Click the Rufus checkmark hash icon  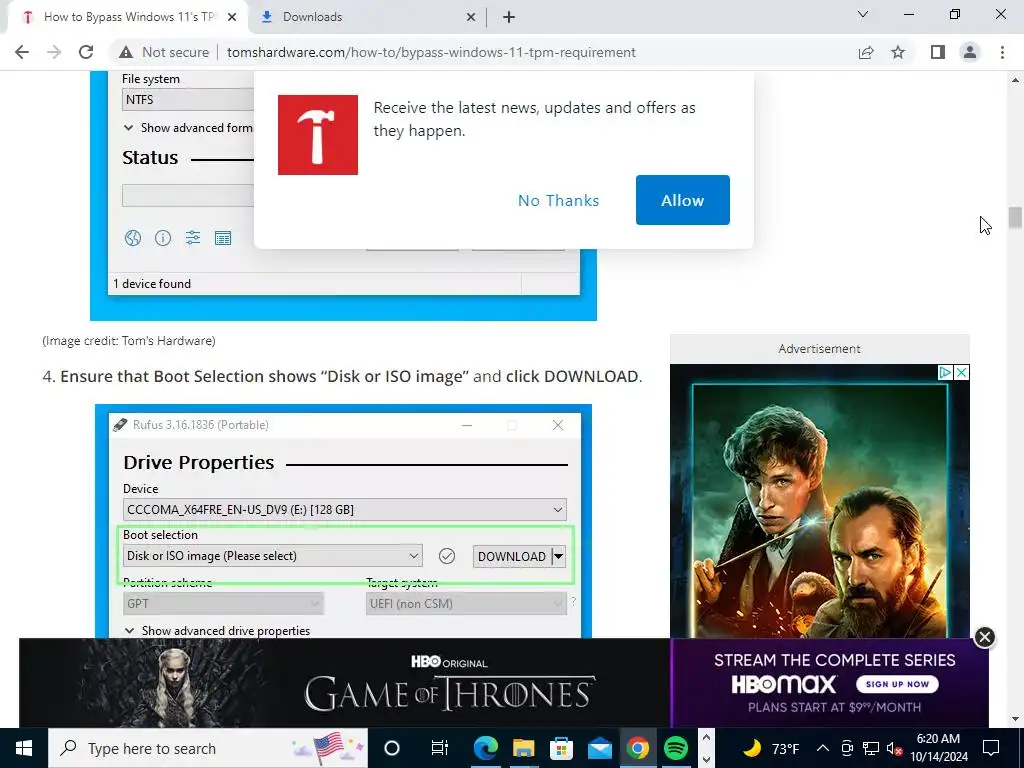pos(447,556)
